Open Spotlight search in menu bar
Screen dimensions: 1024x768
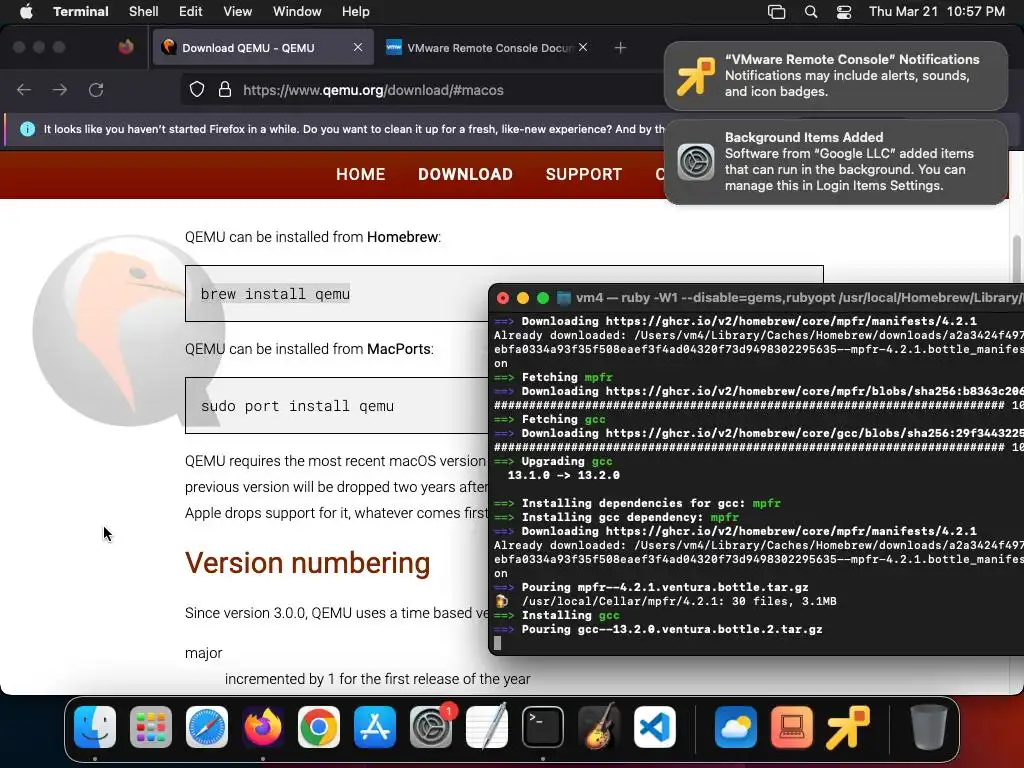pos(810,12)
